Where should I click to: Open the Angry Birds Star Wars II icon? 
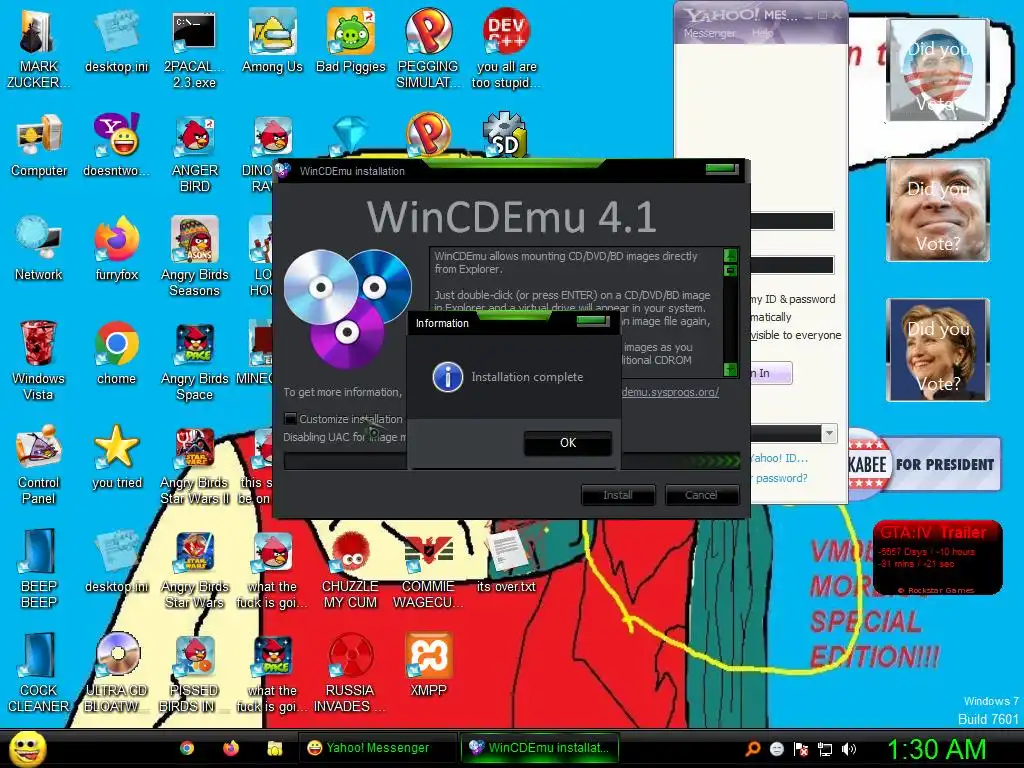pyautogui.click(x=194, y=464)
